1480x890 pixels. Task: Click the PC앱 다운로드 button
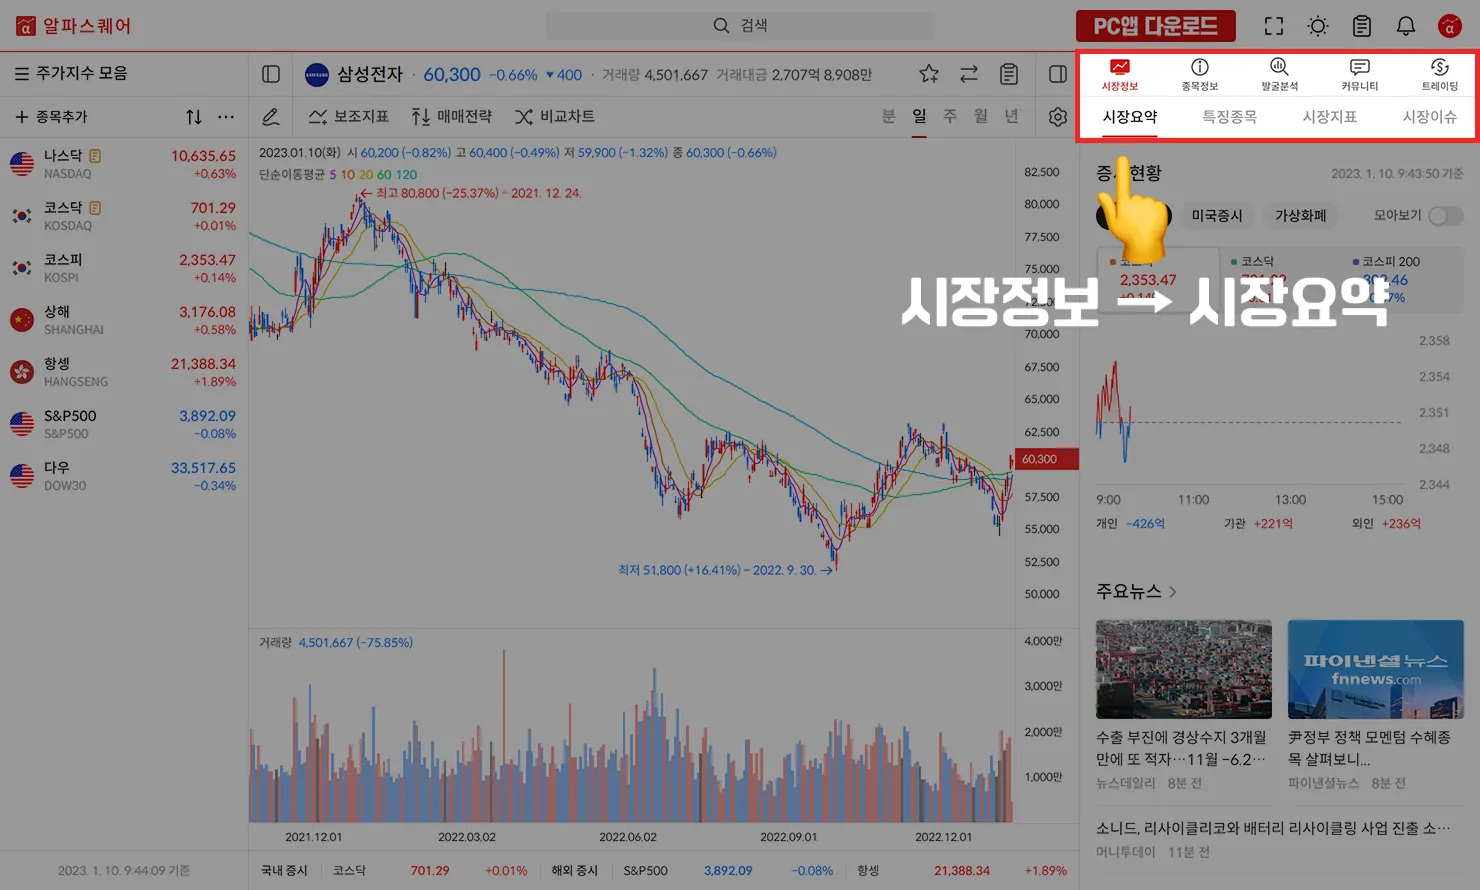[x=1155, y=26]
